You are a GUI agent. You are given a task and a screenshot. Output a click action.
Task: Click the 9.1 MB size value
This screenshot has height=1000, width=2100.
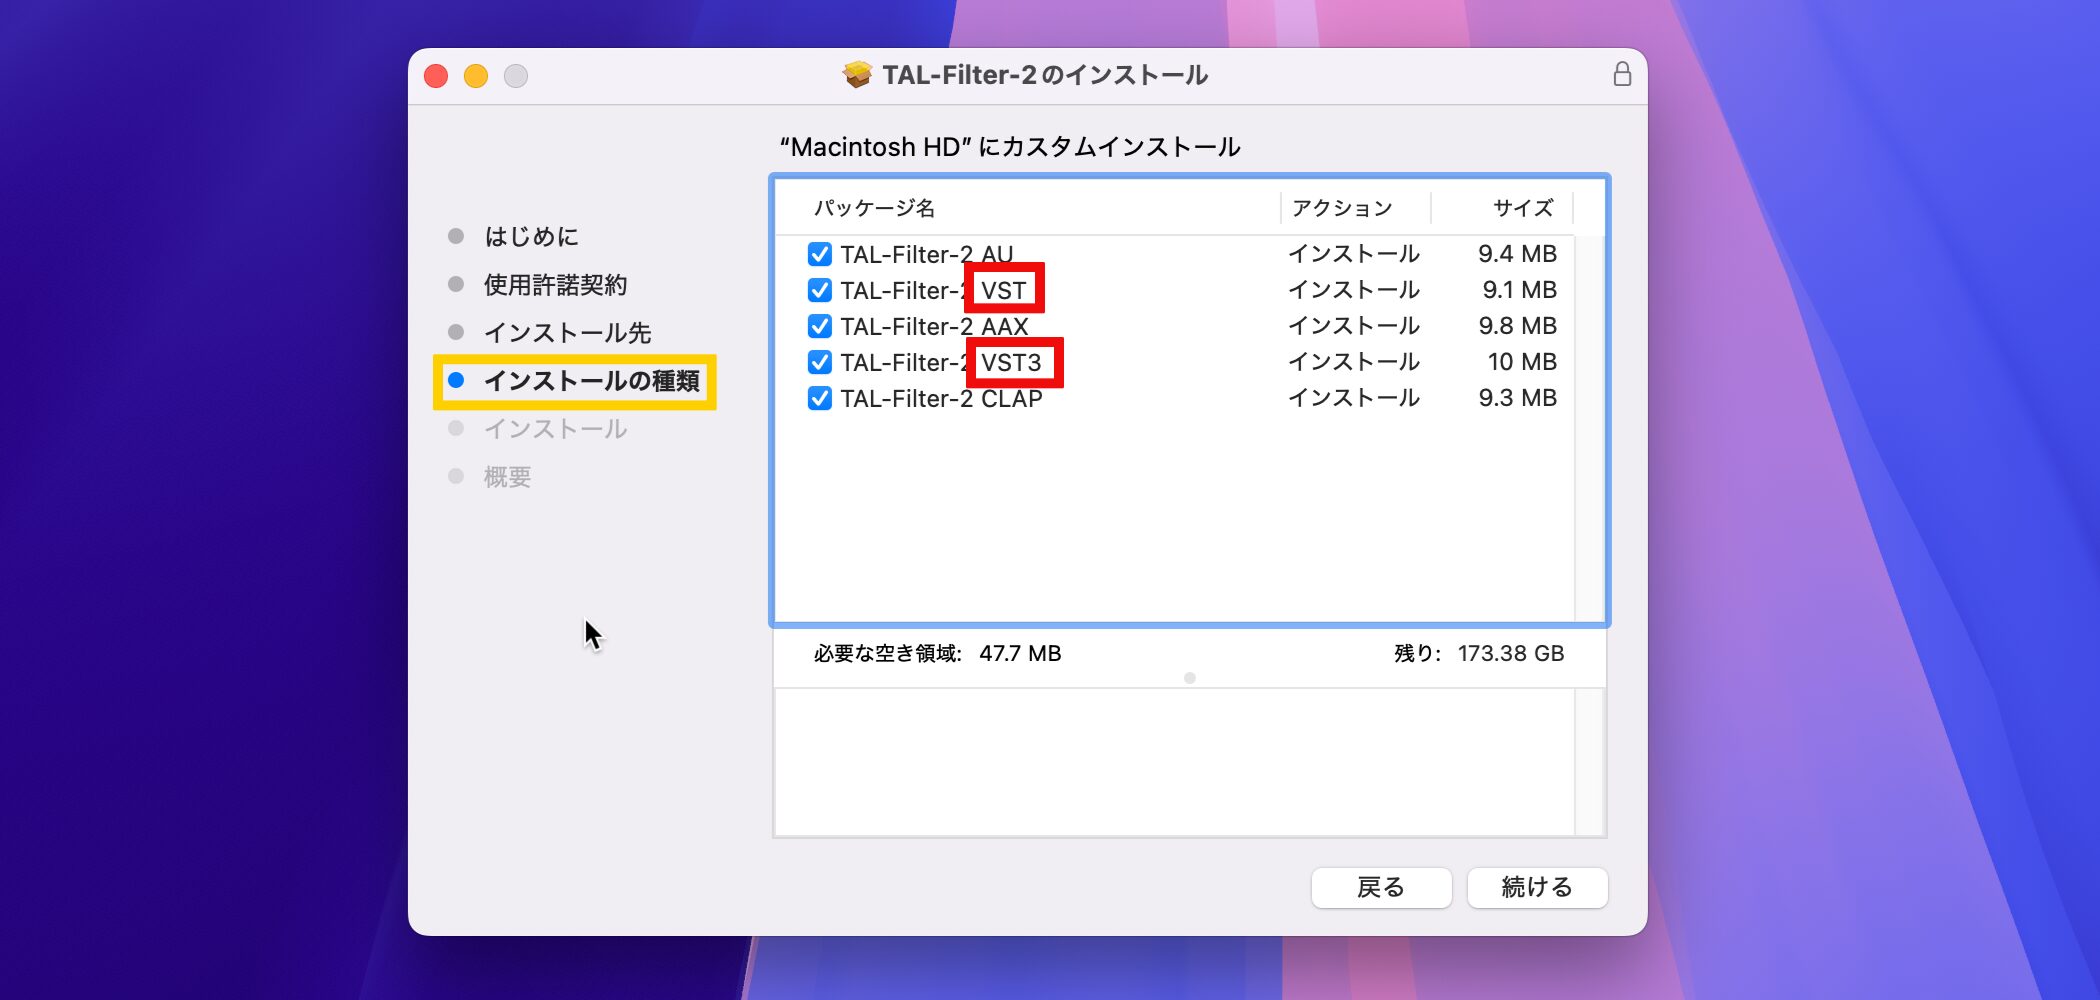coord(1519,290)
